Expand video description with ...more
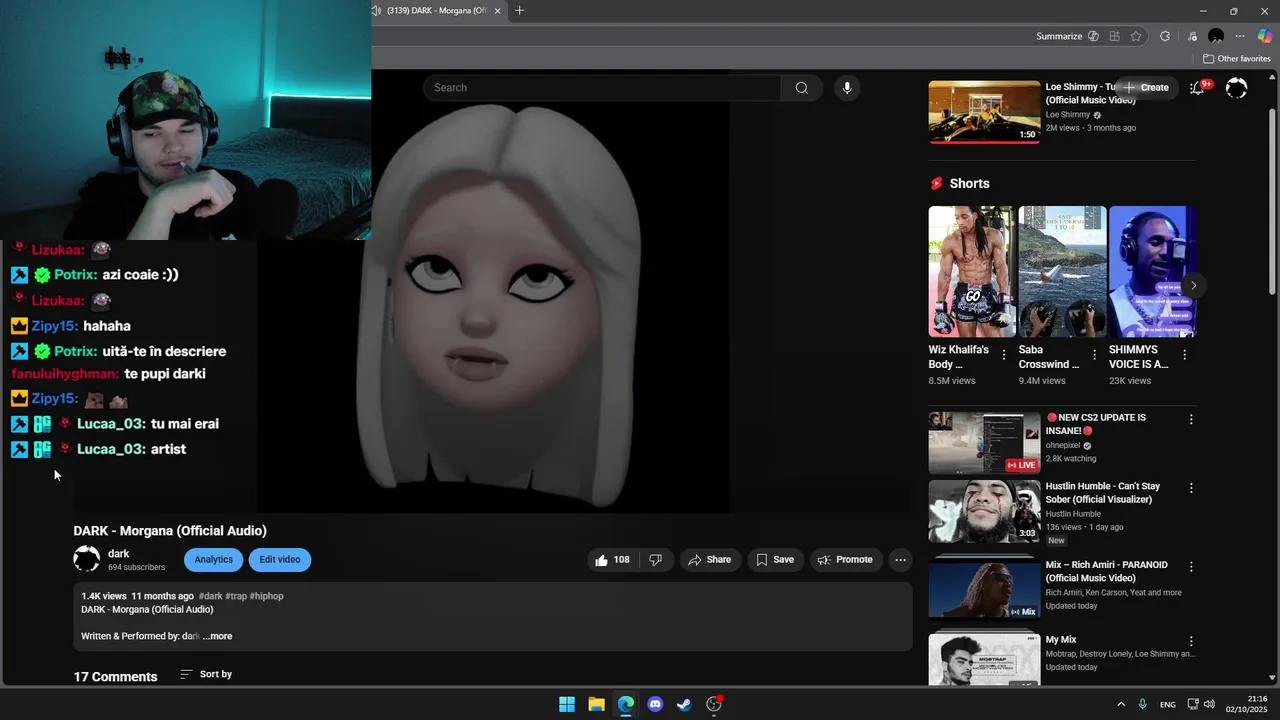The image size is (1280, 720). pyautogui.click(x=217, y=636)
